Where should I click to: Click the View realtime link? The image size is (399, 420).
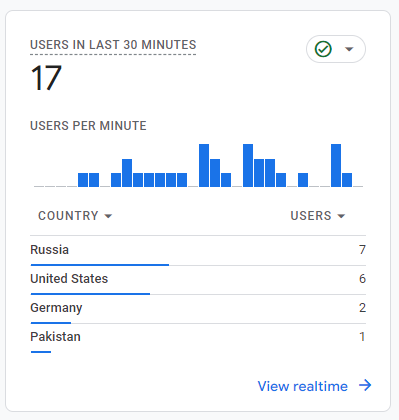(x=302, y=386)
